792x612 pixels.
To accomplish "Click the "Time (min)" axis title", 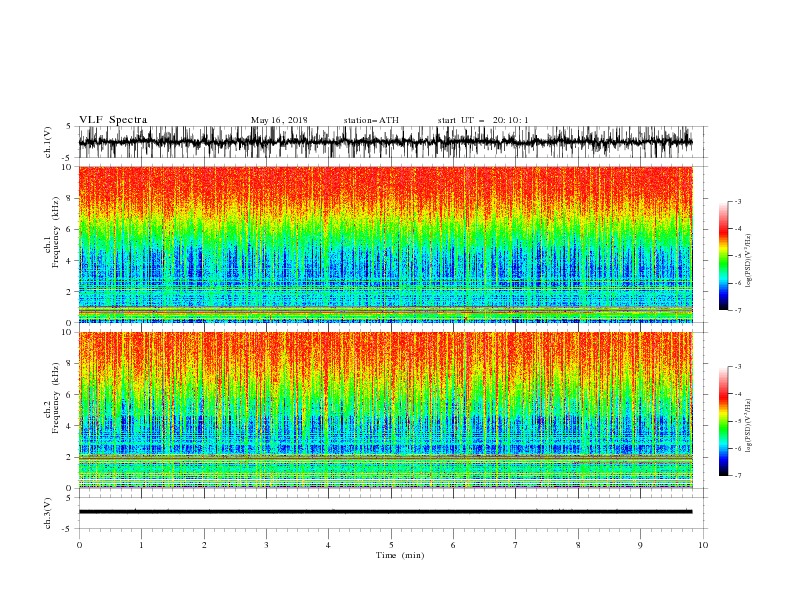I will tap(400, 555).
